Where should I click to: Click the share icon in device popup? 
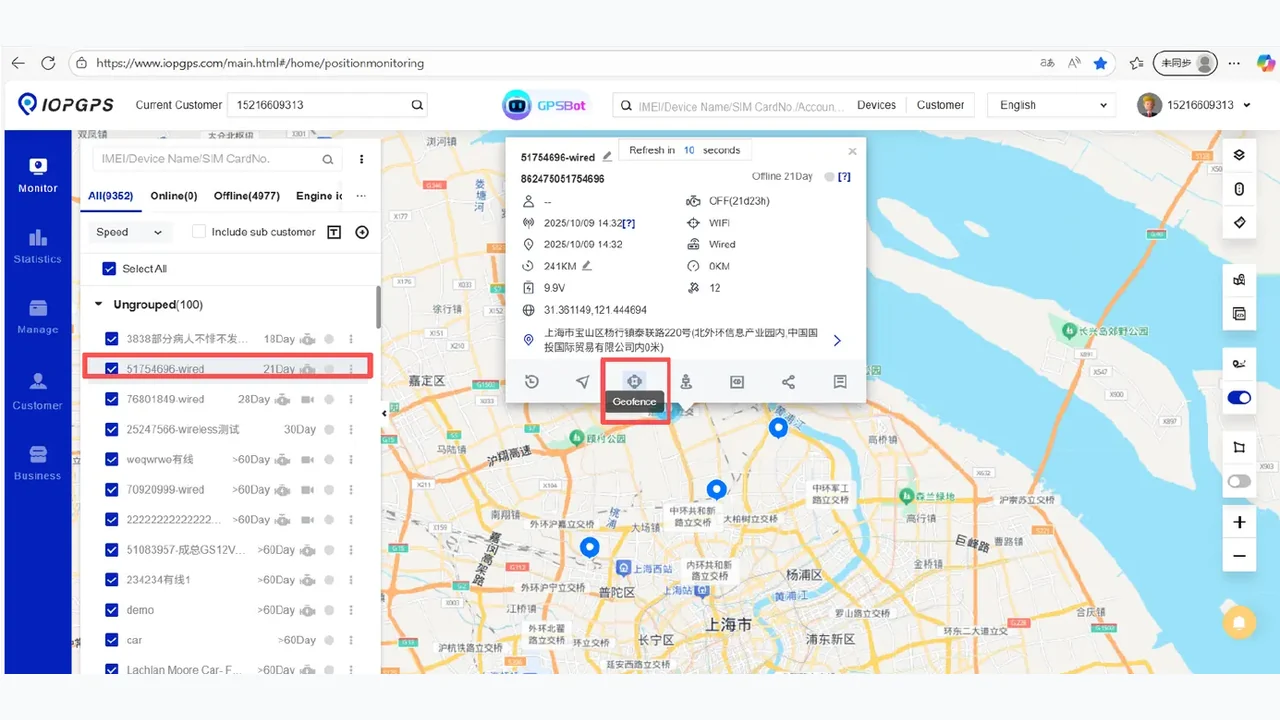pyautogui.click(x=788, y=381)
